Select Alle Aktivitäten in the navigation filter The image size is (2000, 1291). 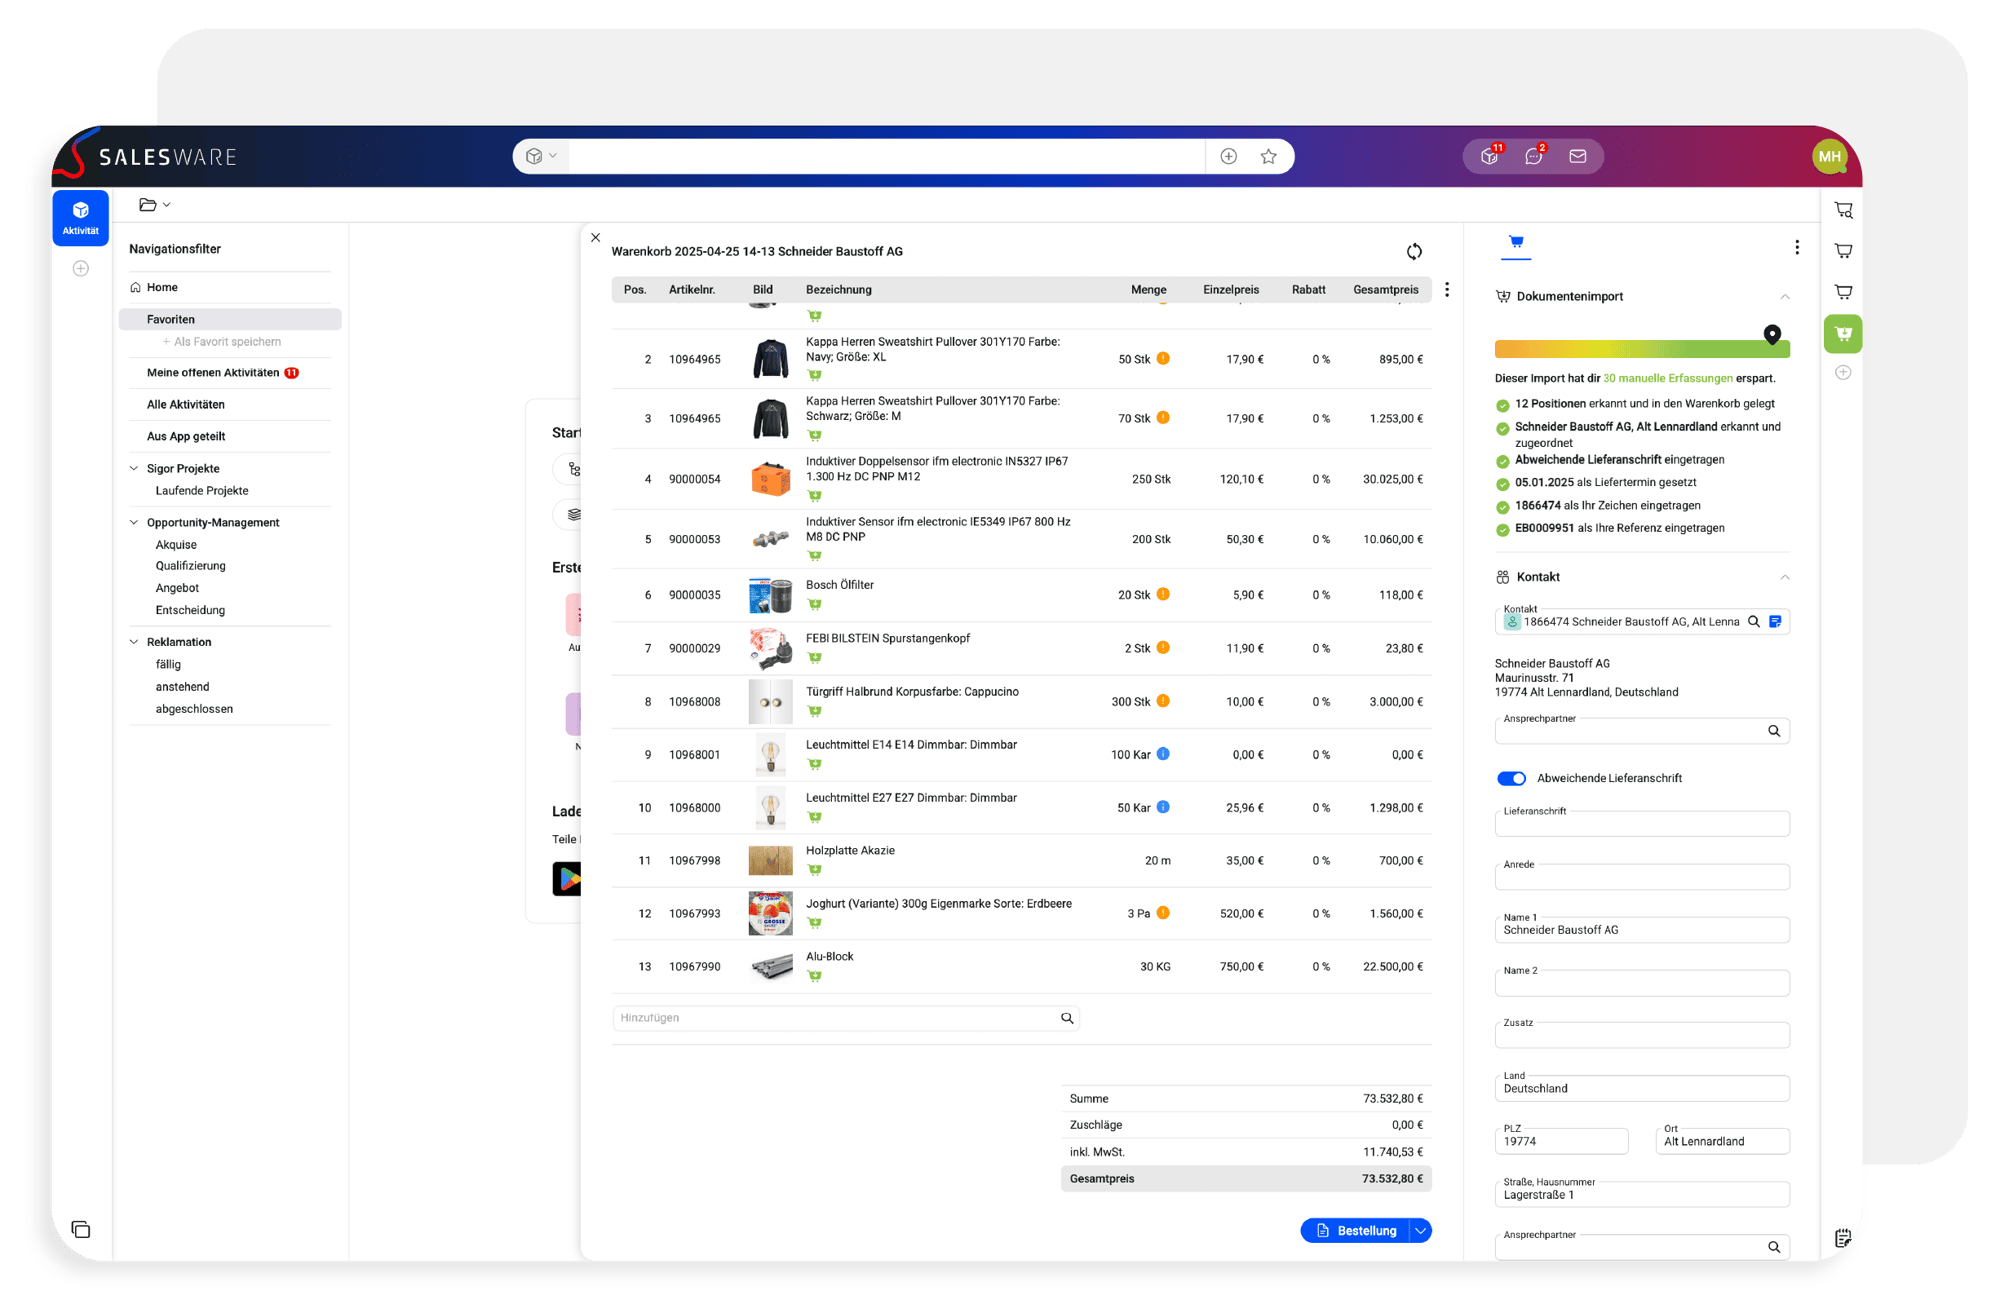(x=186, y=405)
